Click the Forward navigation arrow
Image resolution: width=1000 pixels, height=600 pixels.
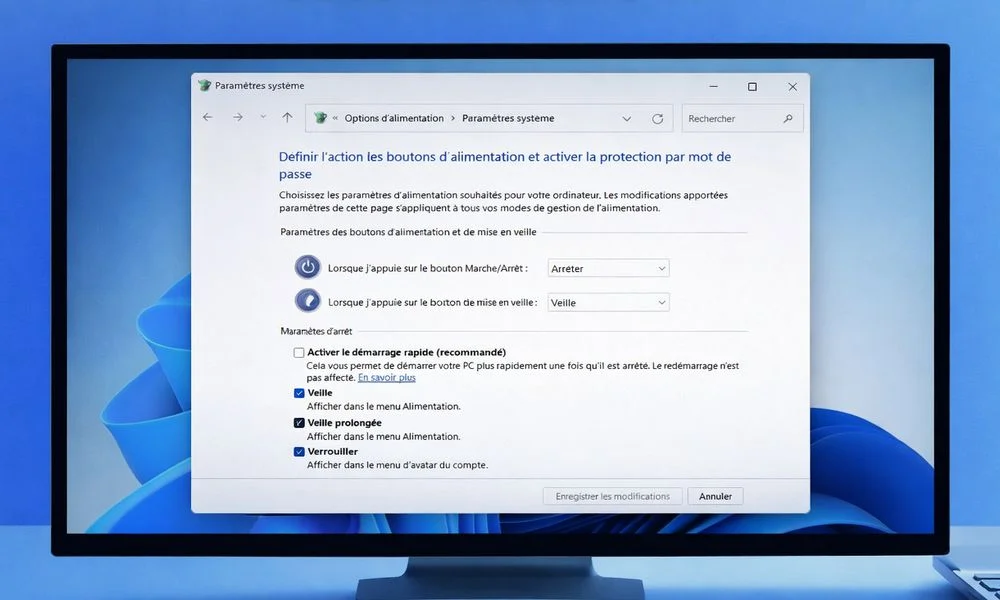(x=238, y=118)
